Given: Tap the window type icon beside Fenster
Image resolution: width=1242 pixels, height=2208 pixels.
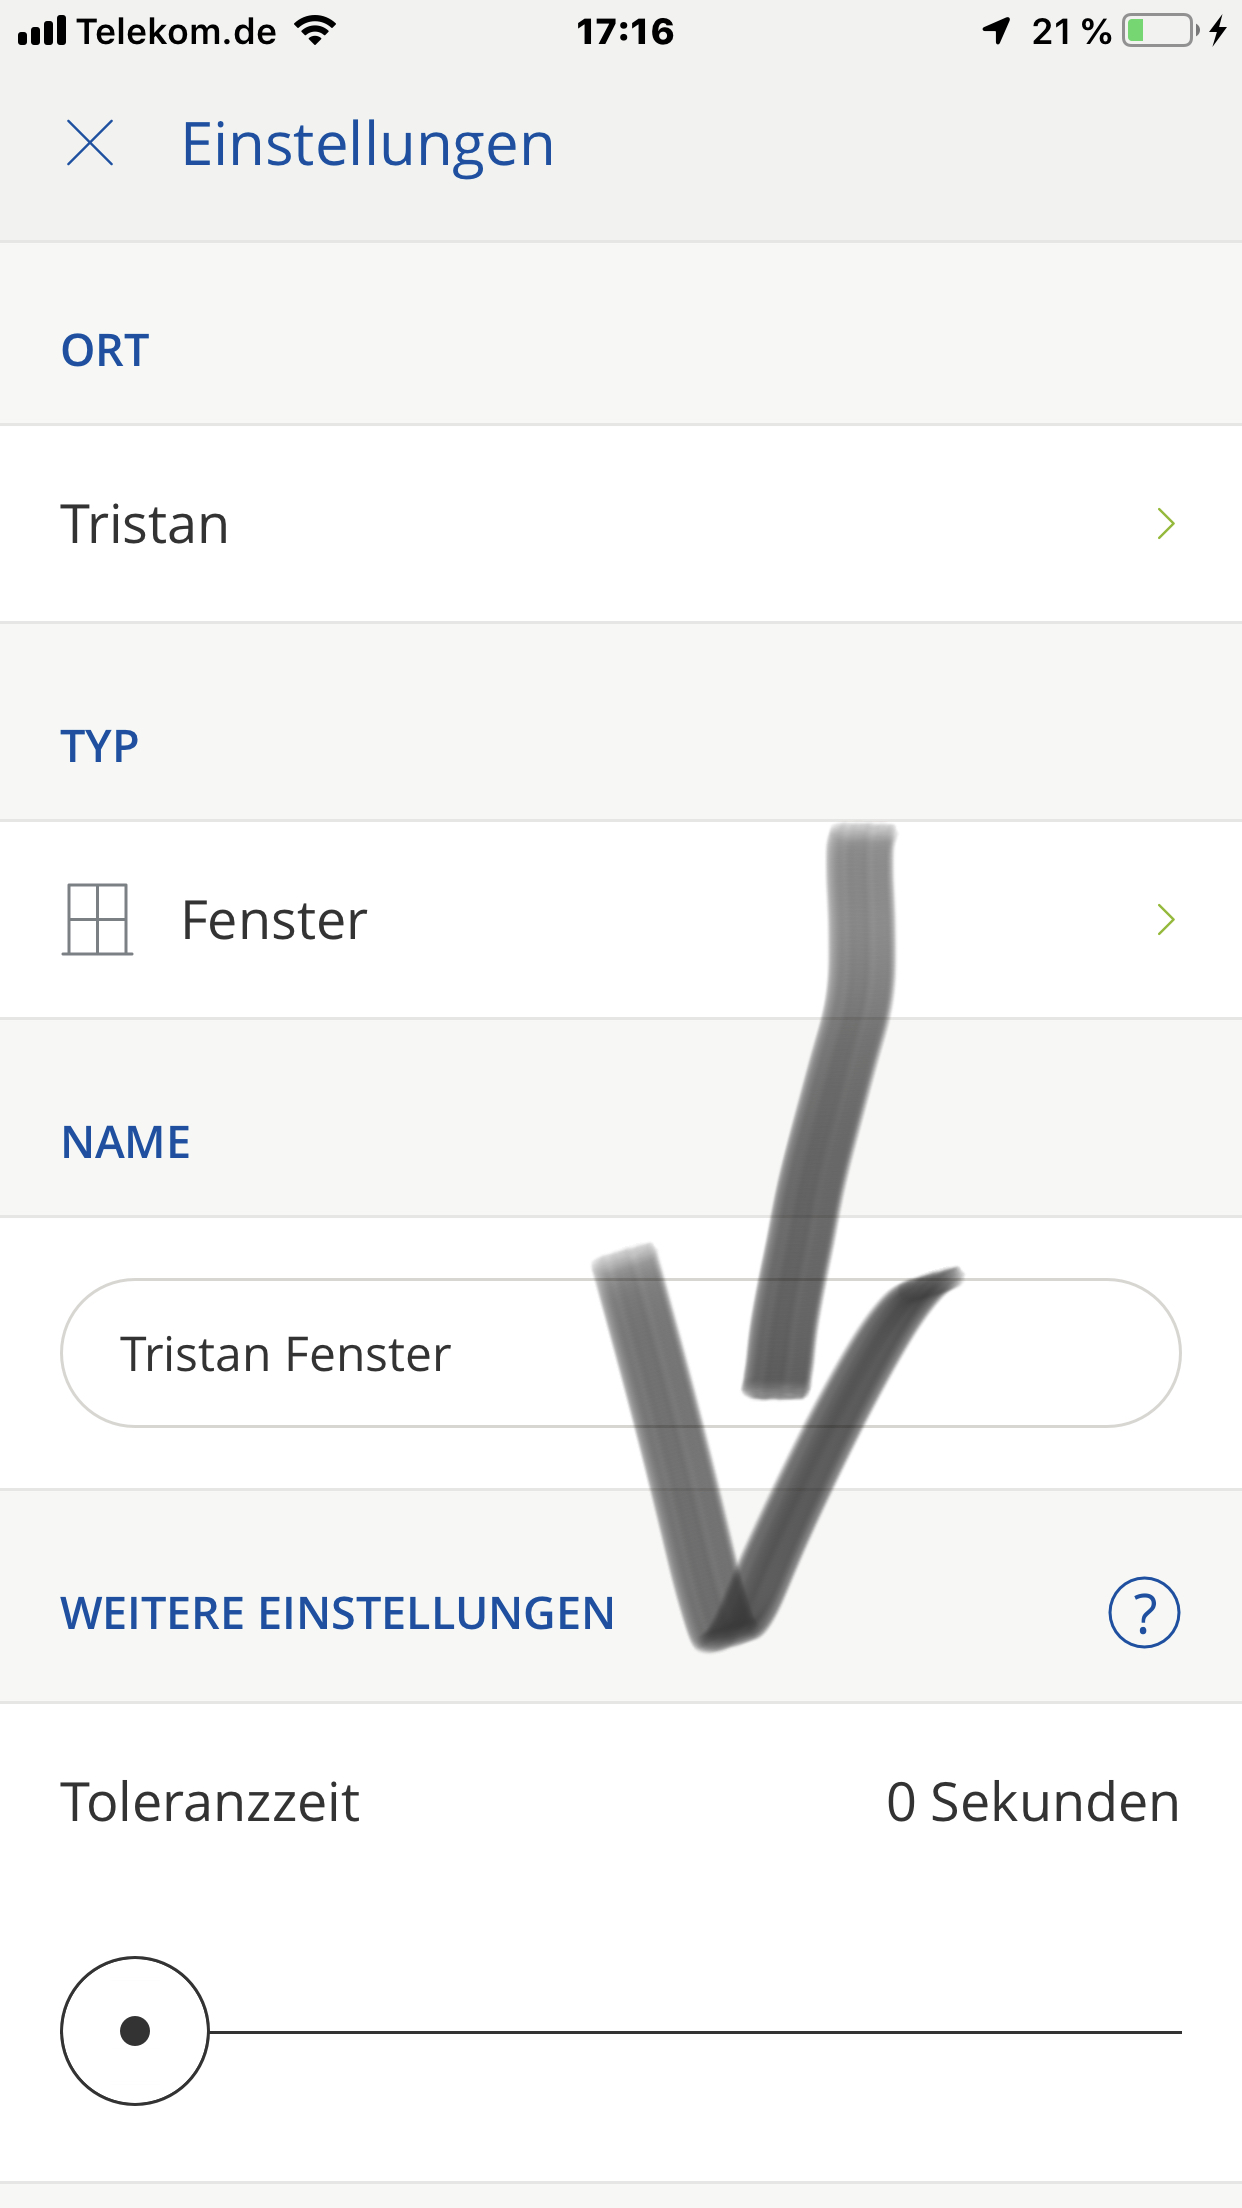Looking at the screenshot, I should [97, 919].
